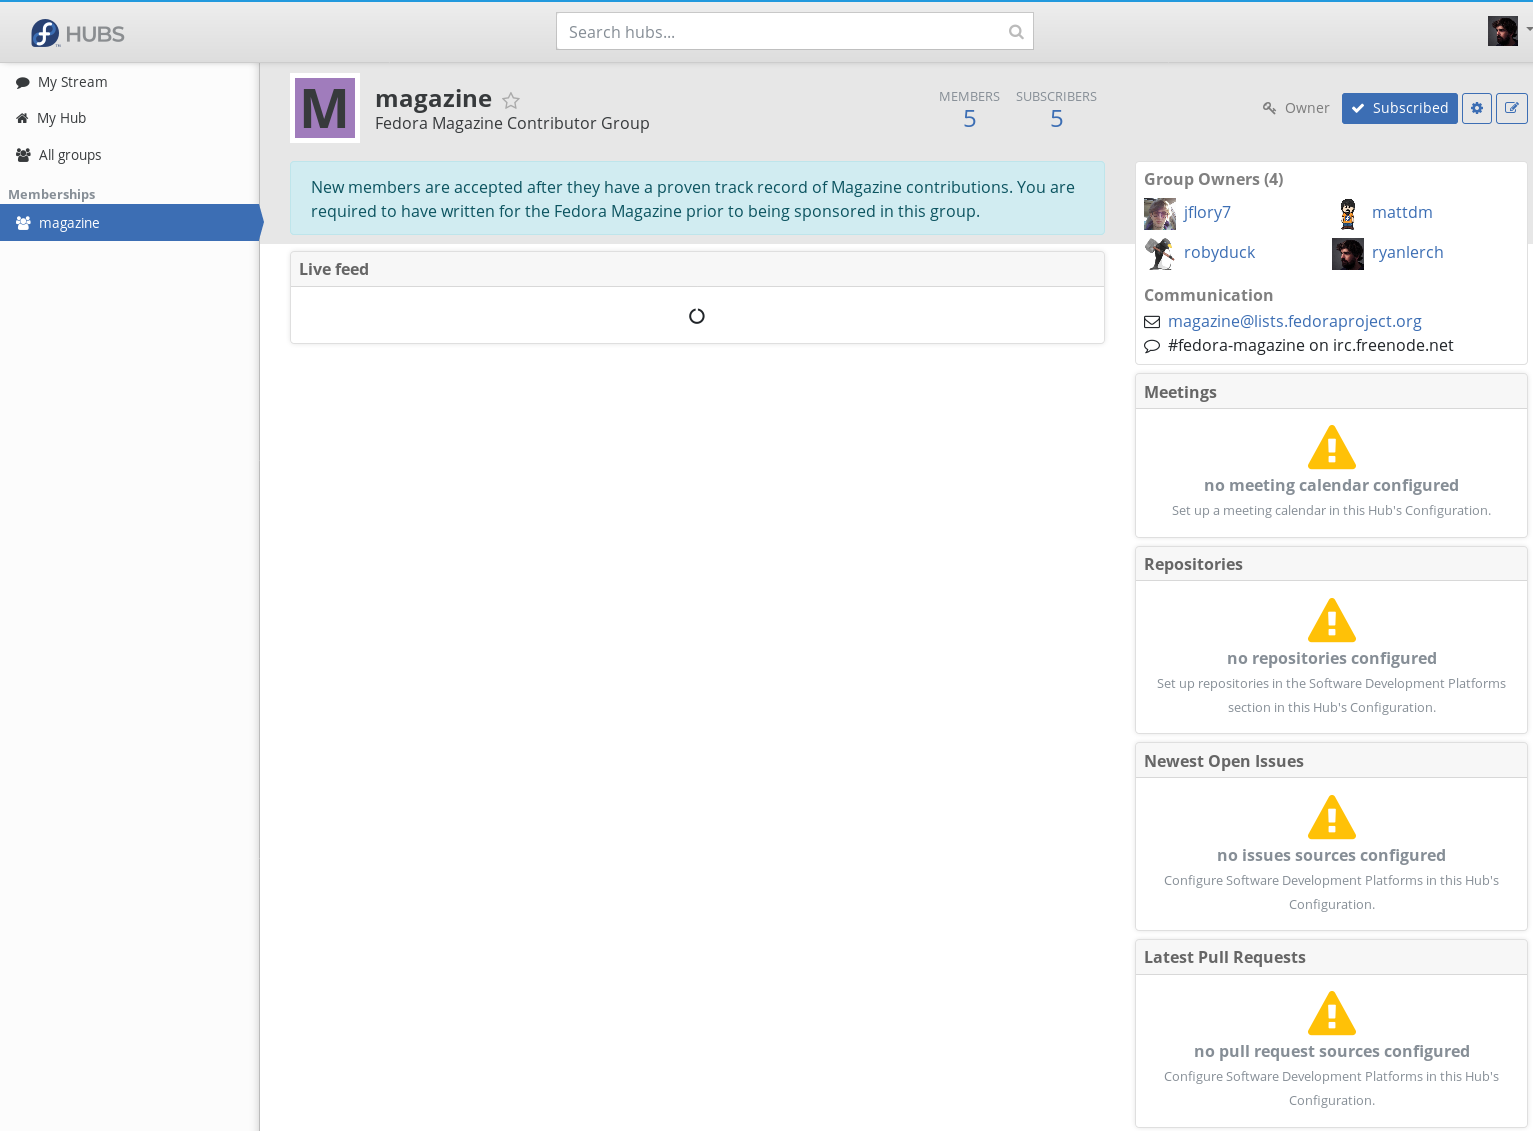Open jflory7's profile link
This screenshot has height=1131, width=1533.
1207,212
